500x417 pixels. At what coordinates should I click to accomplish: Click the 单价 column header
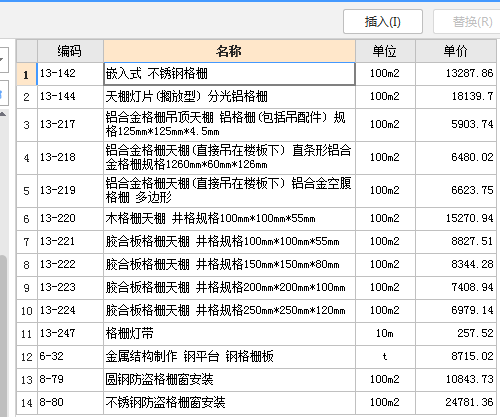click(x=456, y=51)
